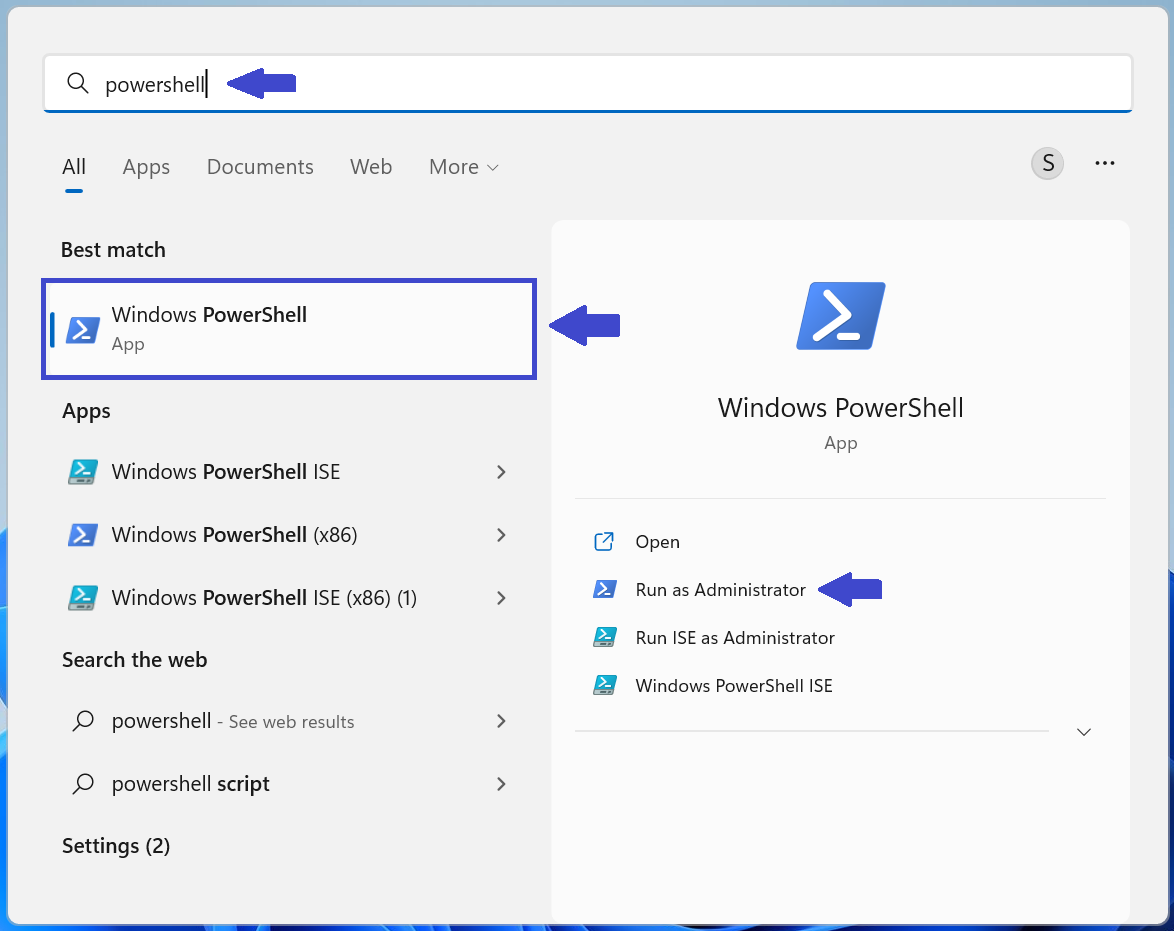The height and width of the screenshot is (931, 1174).
Task: Click the search magnifier icon
Action: tap(77, 84)
